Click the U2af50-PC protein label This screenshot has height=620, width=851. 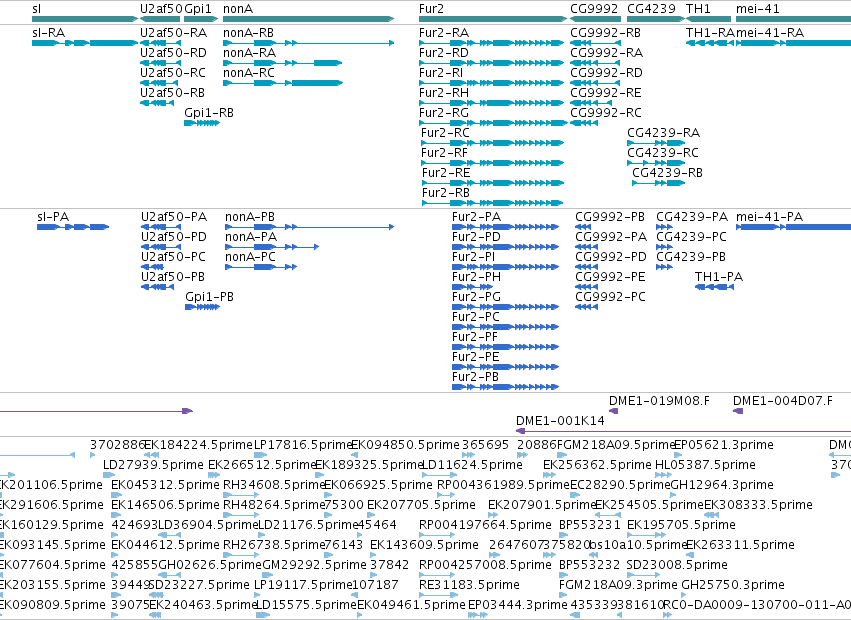[173, 257]
